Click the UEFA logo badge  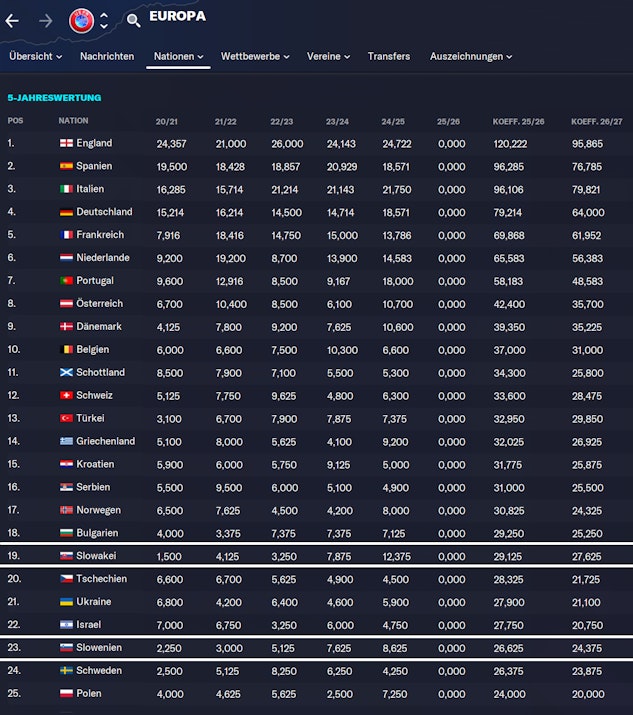coord(81,20)
